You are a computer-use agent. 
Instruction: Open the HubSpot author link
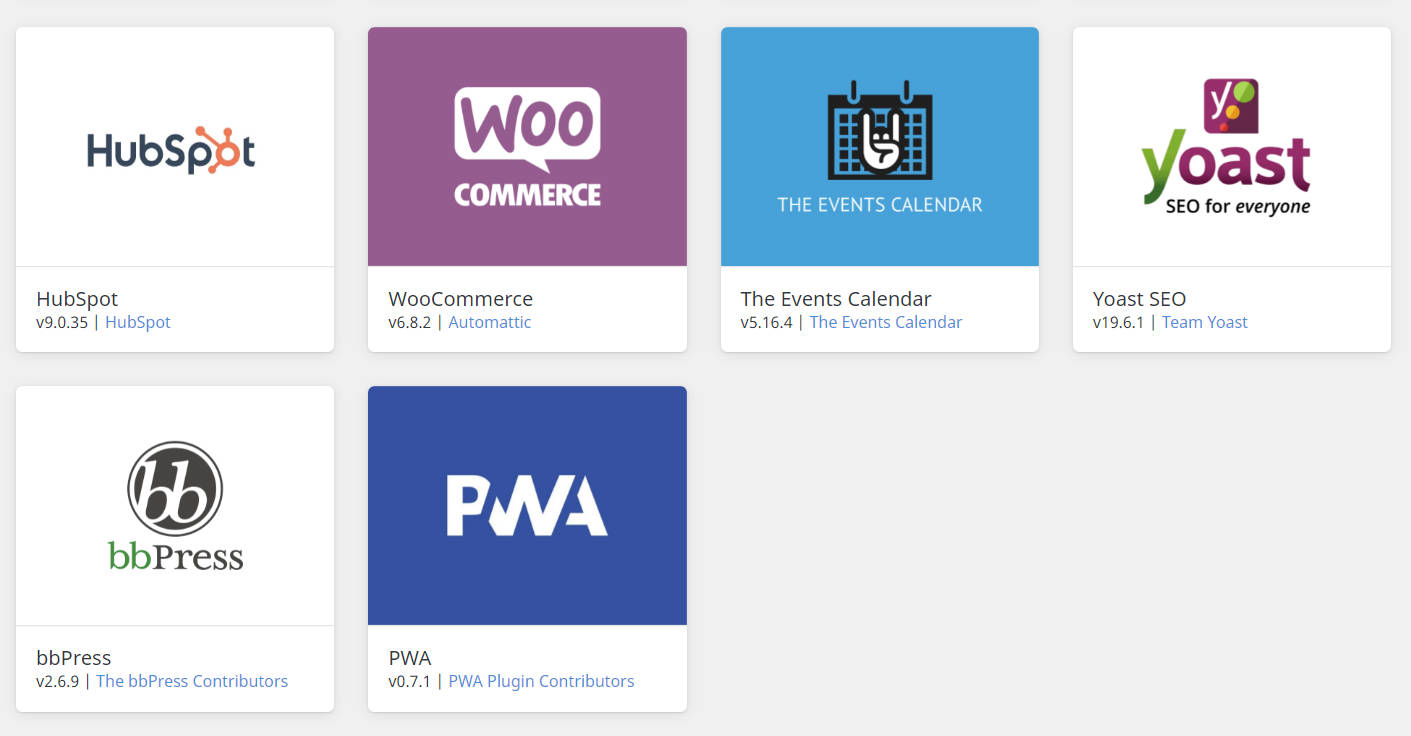pos(138,322)
